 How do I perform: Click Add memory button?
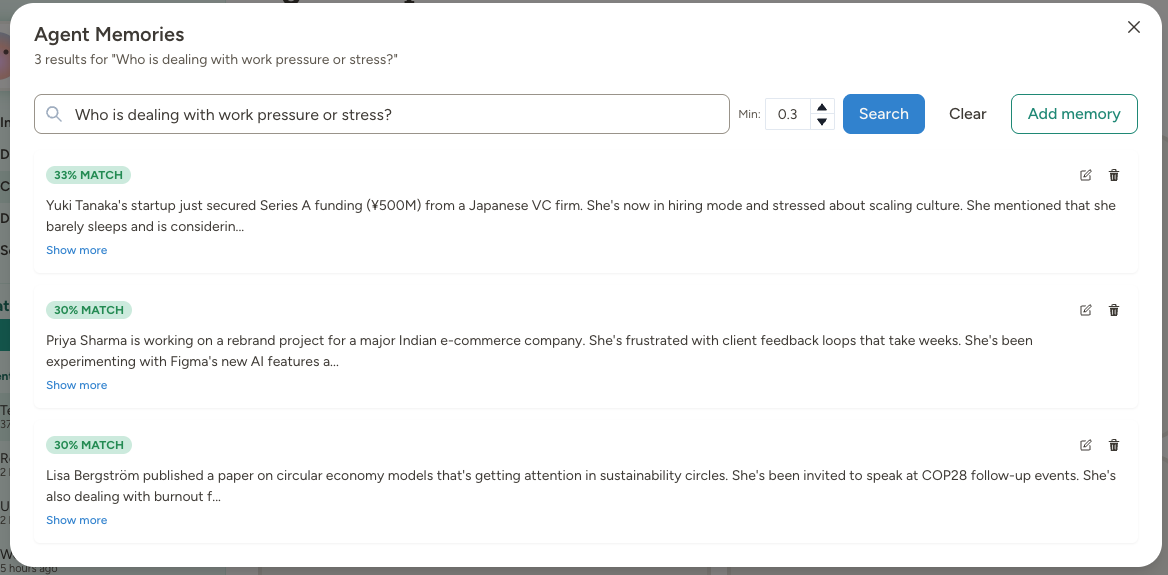tap(1074, 114)
